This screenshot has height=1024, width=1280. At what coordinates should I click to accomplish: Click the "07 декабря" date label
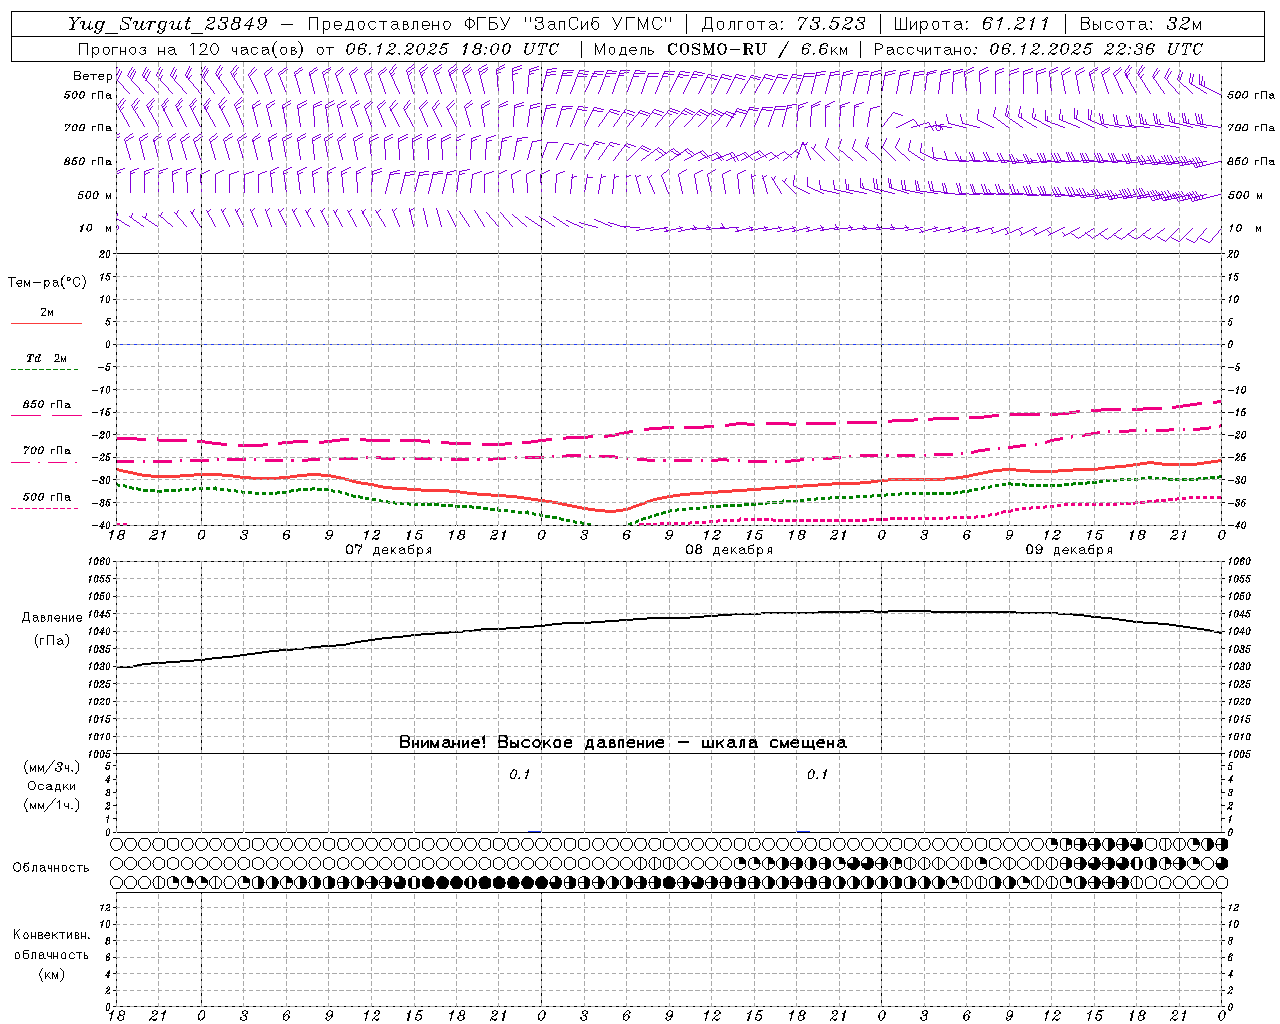coord(389,550)
